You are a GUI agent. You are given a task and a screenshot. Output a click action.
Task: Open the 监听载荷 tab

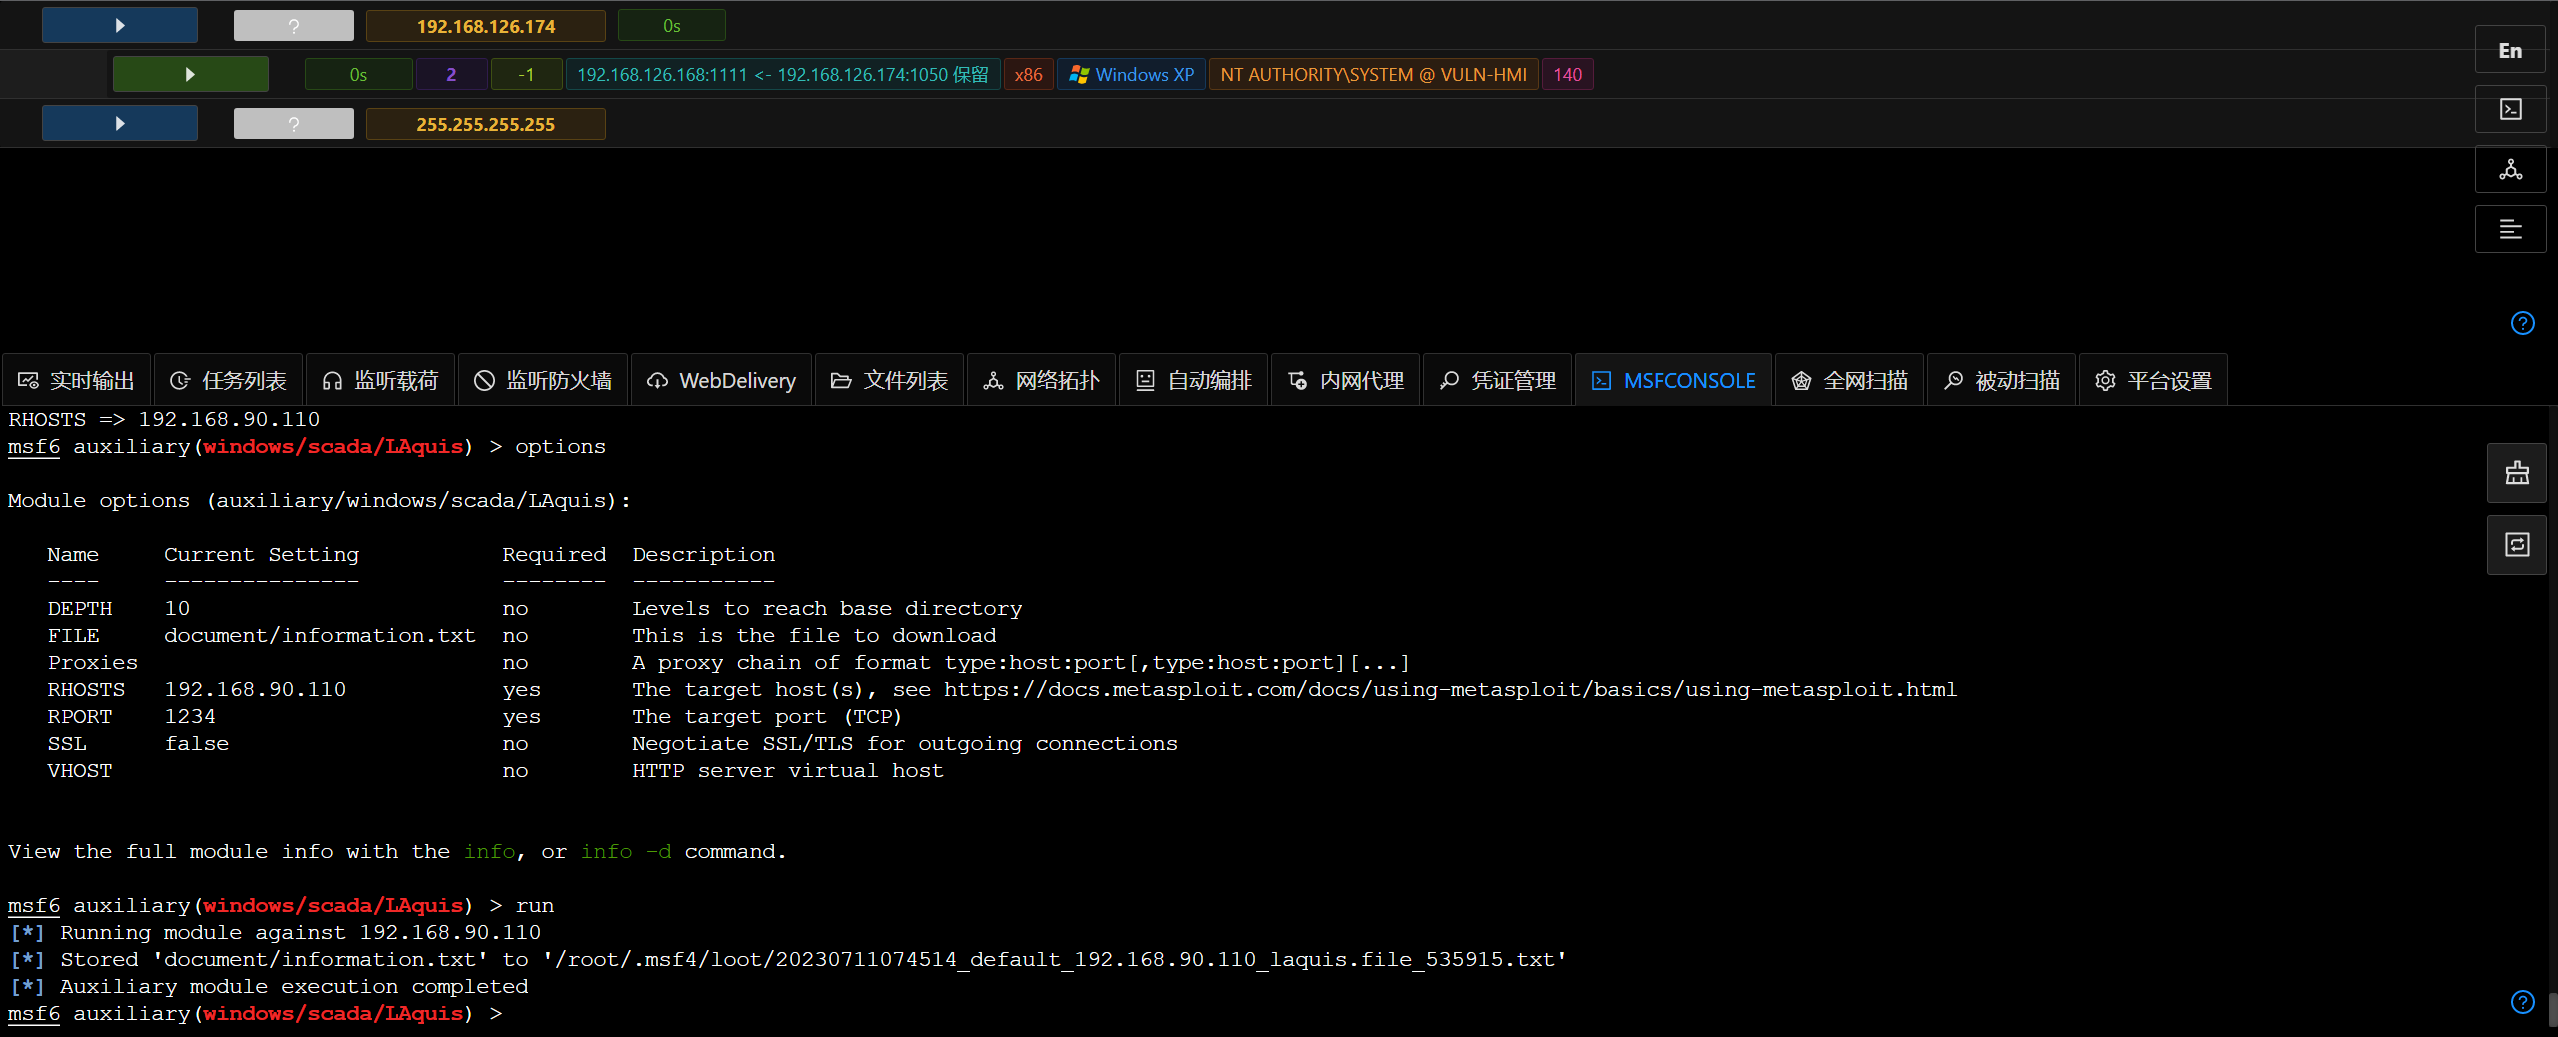[381, 380]
